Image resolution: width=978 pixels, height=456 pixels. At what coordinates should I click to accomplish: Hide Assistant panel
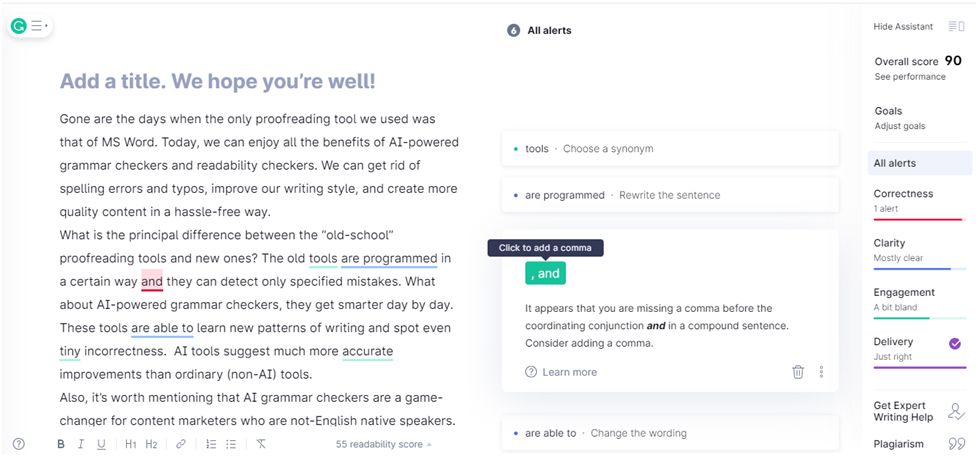903,26
